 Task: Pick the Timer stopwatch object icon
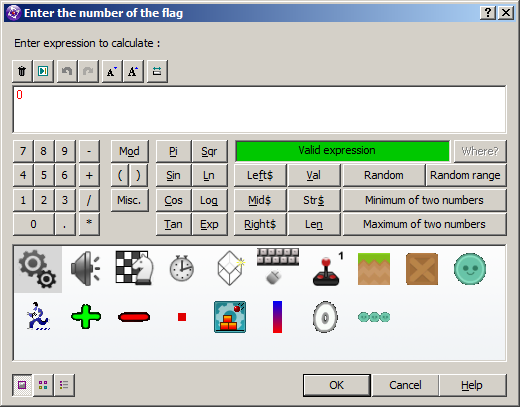[x=181, y=268]
